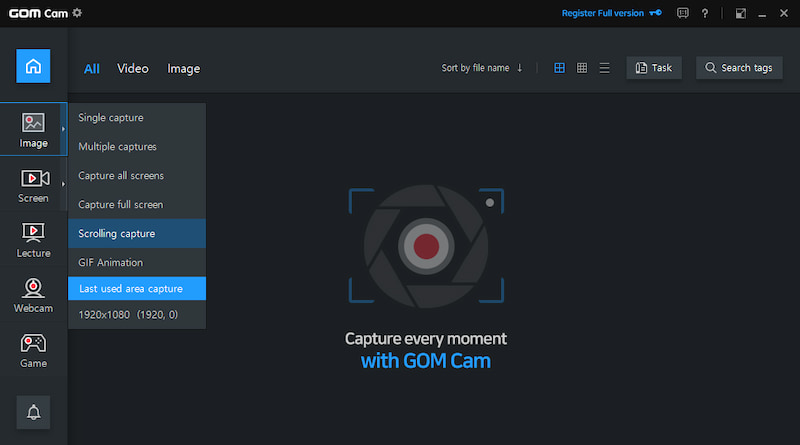Image resolution: width=800 pixels, height=445 pixels.
Task: Click the Task button
Action: 653,68
